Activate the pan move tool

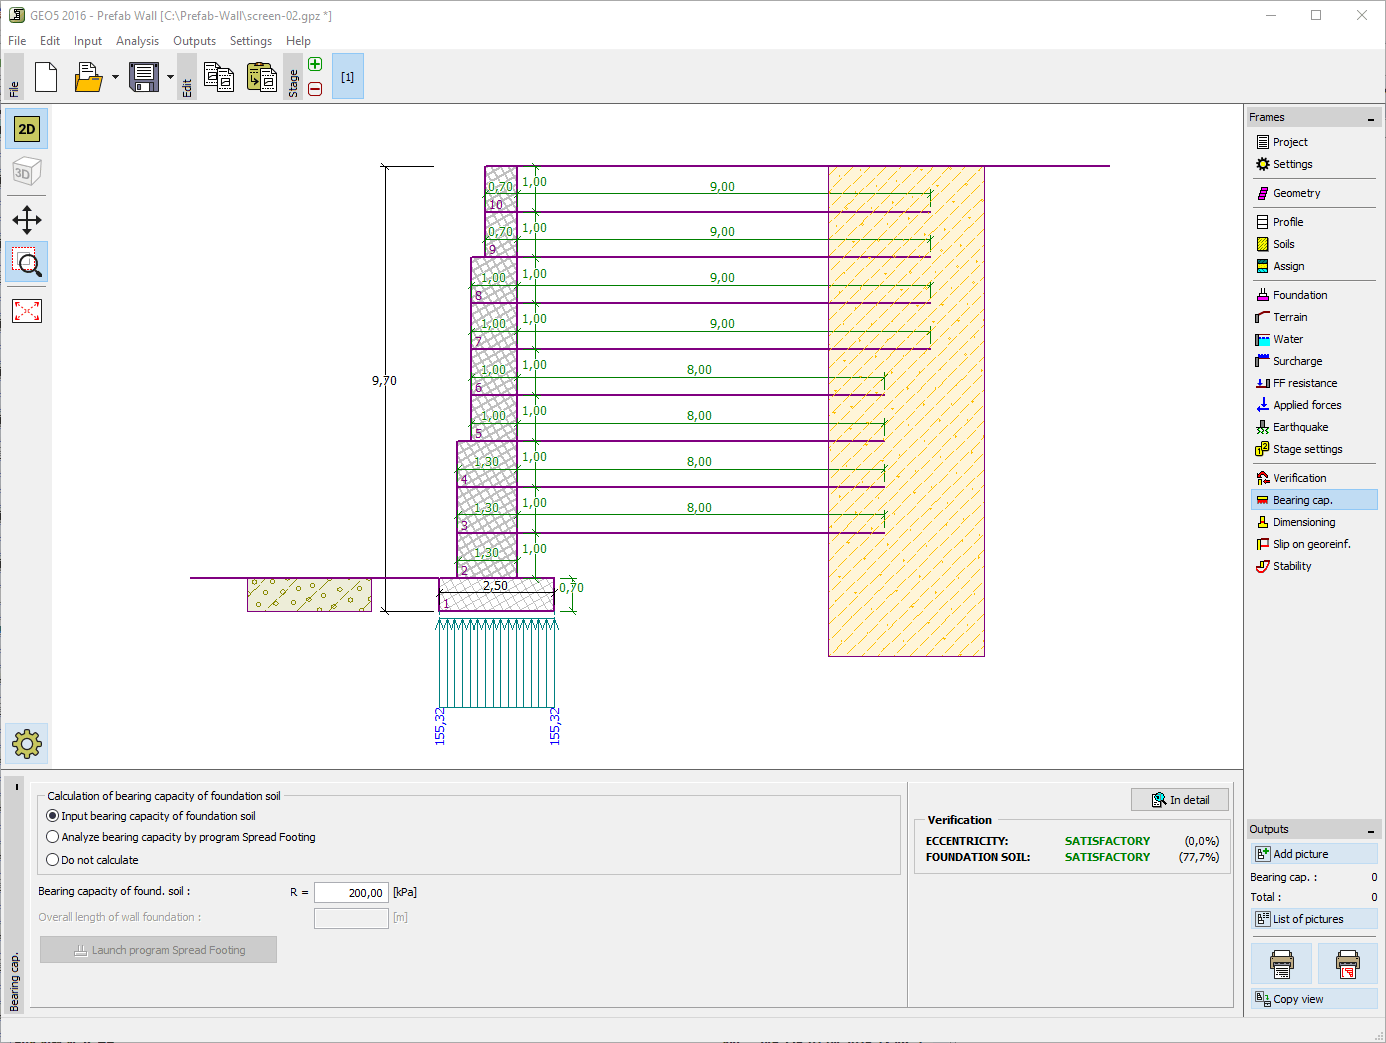coord(27,219)
